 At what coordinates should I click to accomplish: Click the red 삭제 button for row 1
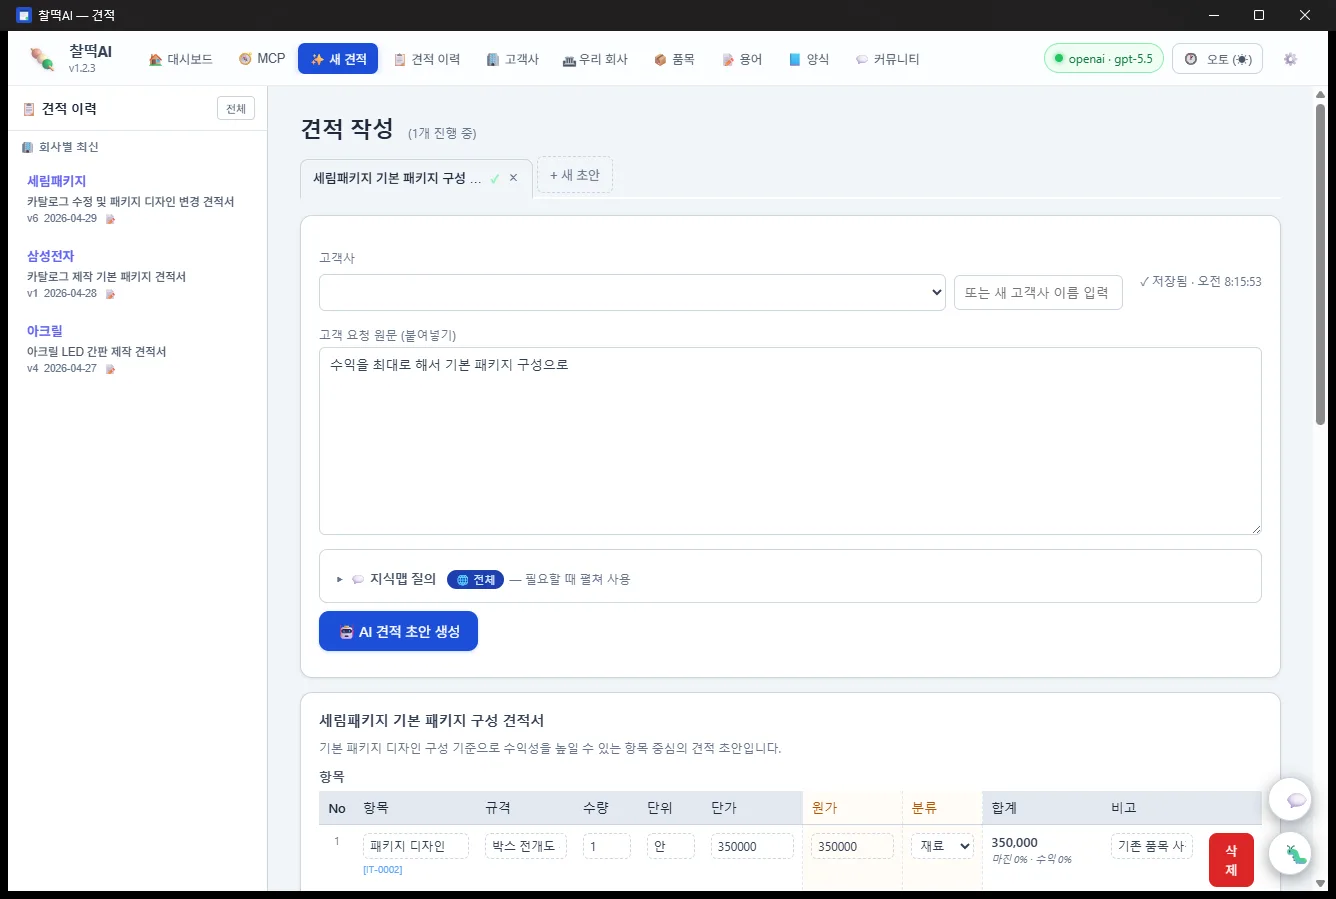click(1231, 860)
